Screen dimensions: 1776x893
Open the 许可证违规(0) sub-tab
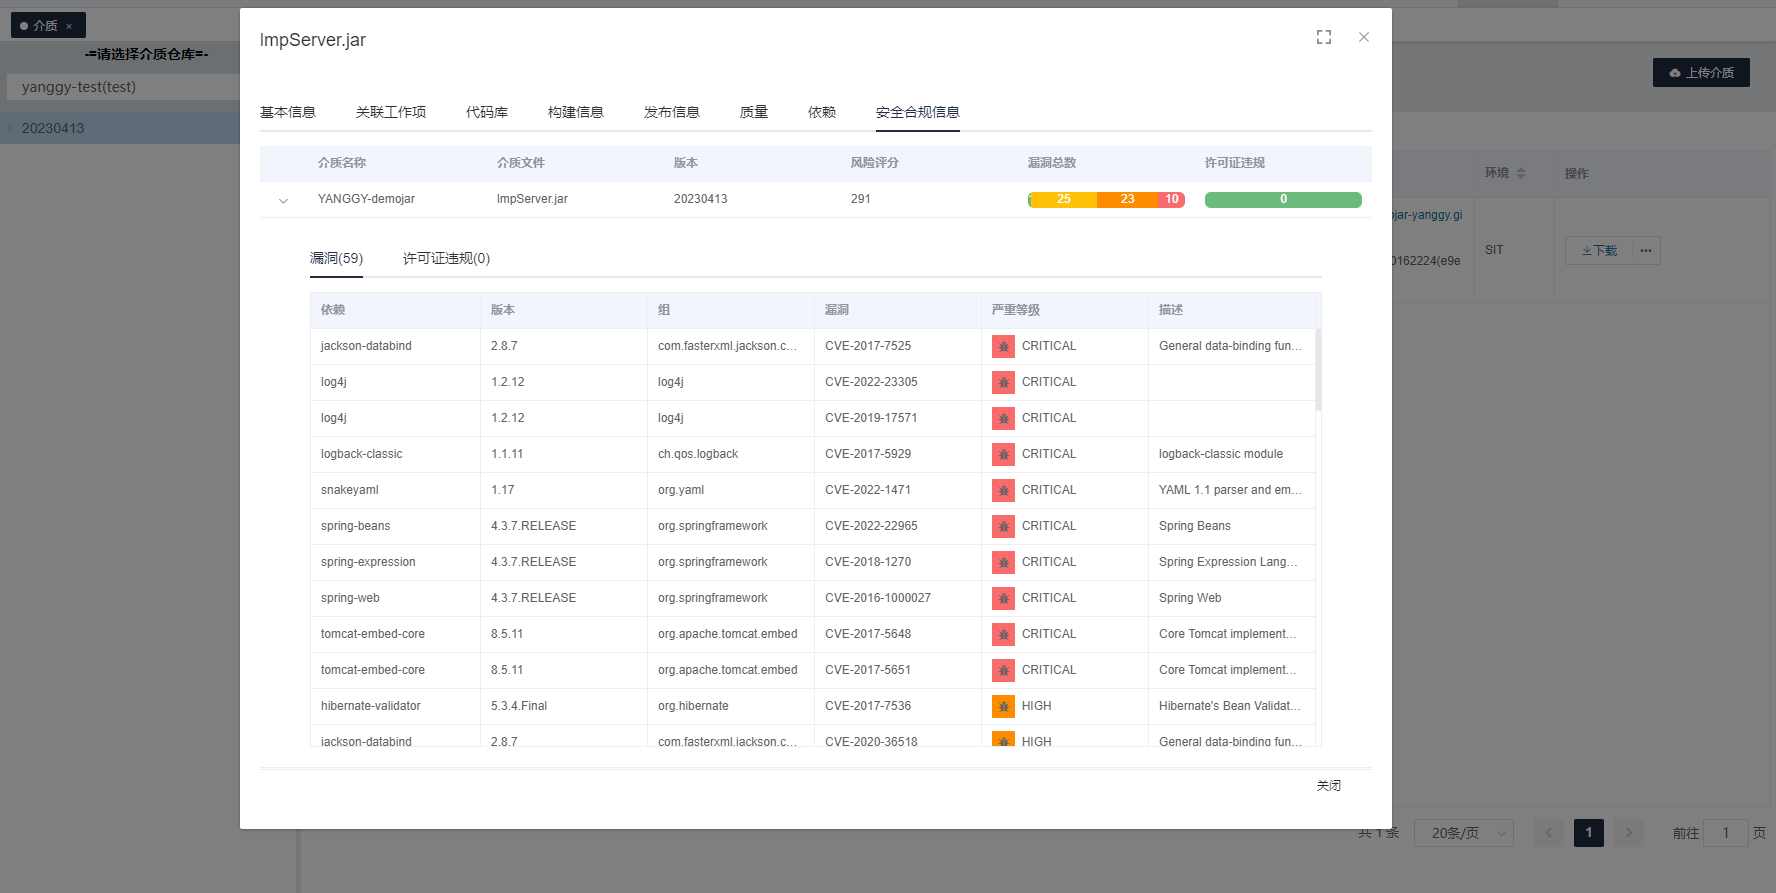446,258
